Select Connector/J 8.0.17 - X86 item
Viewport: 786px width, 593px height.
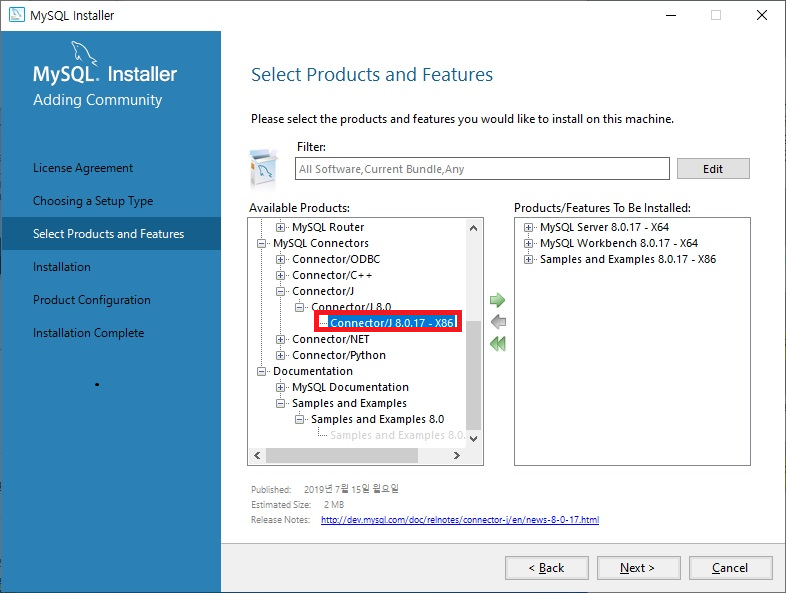391,322
